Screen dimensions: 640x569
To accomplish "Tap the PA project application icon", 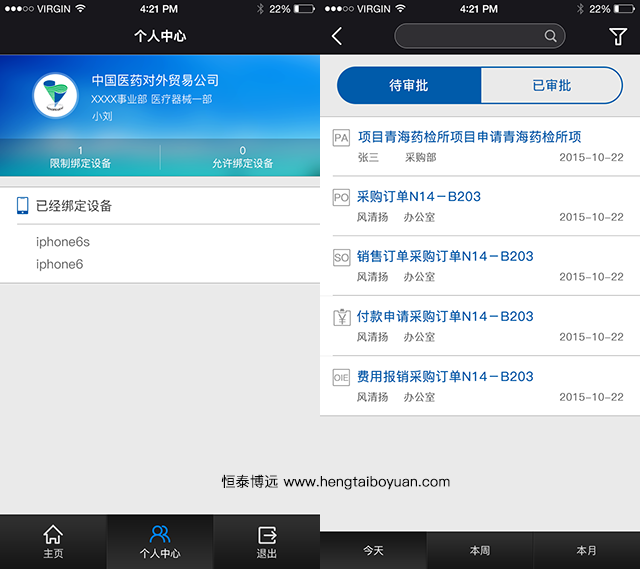I will [341, 138].
